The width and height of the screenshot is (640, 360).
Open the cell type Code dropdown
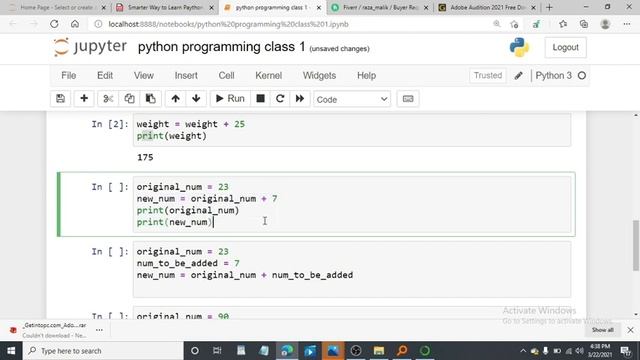(x=352, y=99)
